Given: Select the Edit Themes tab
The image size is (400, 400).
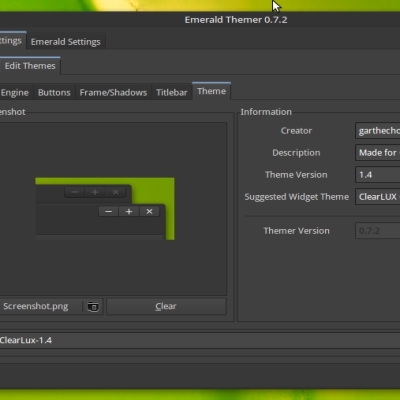Looking at the screenshot, I should (30, 66).
